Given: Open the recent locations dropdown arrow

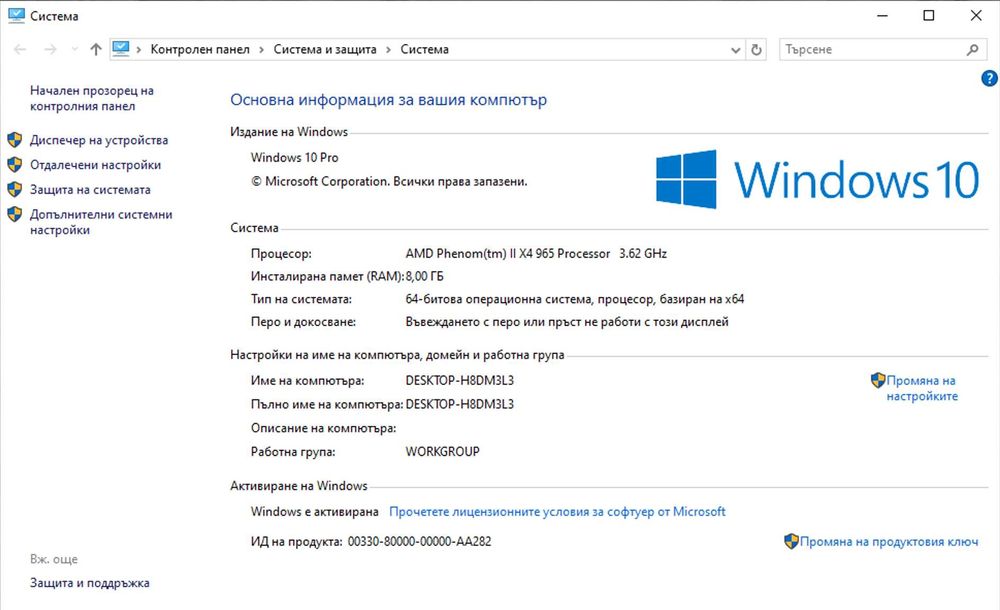Looking at the screenshot, I should [75, 49].
